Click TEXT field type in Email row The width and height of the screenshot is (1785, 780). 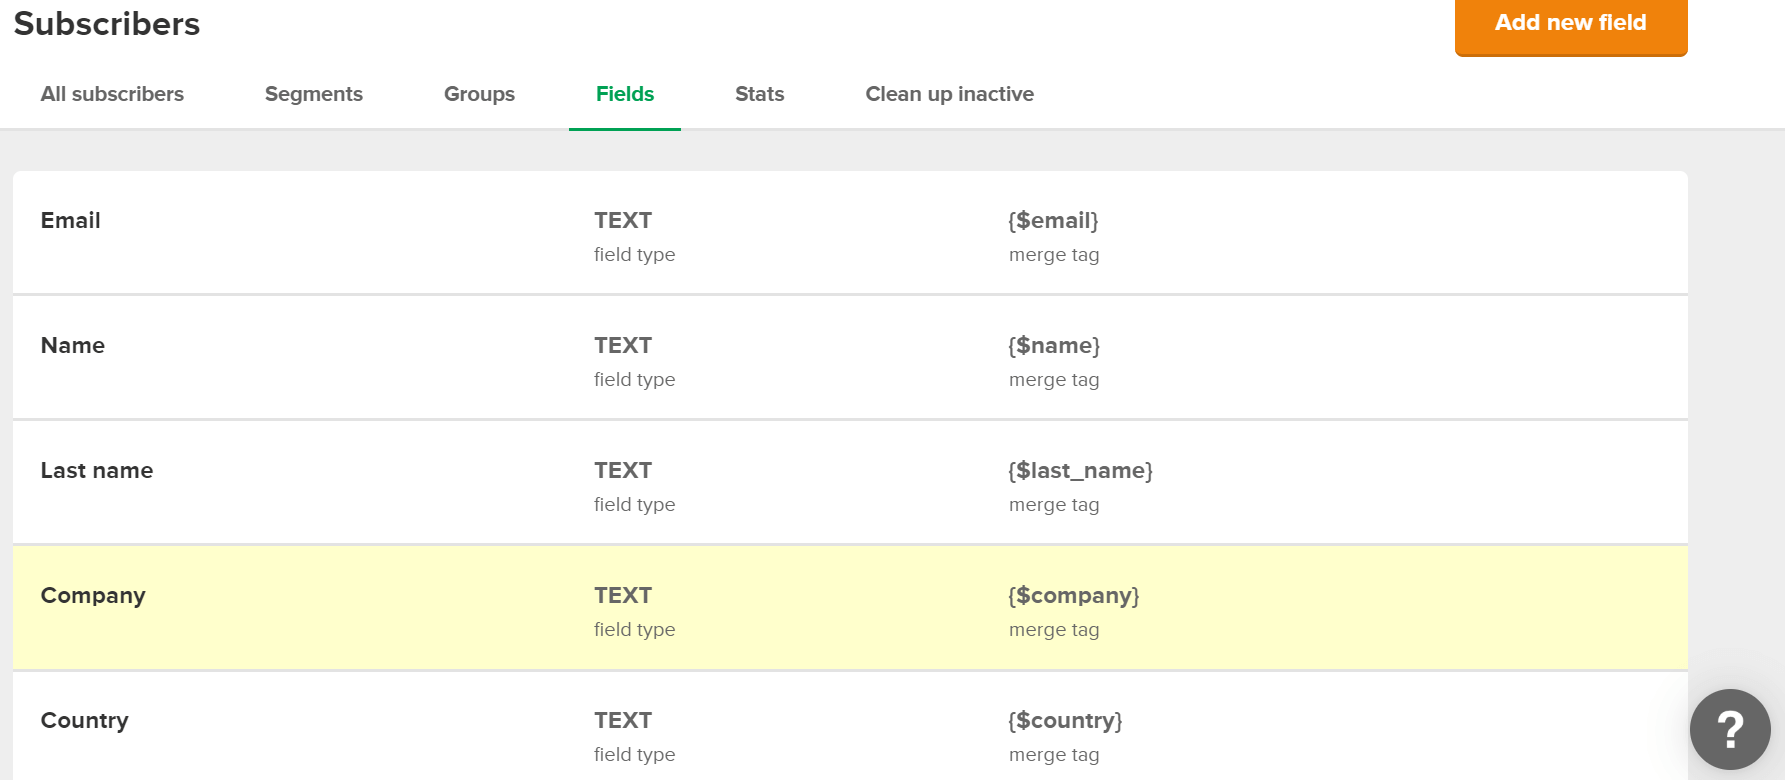(623, 220)
